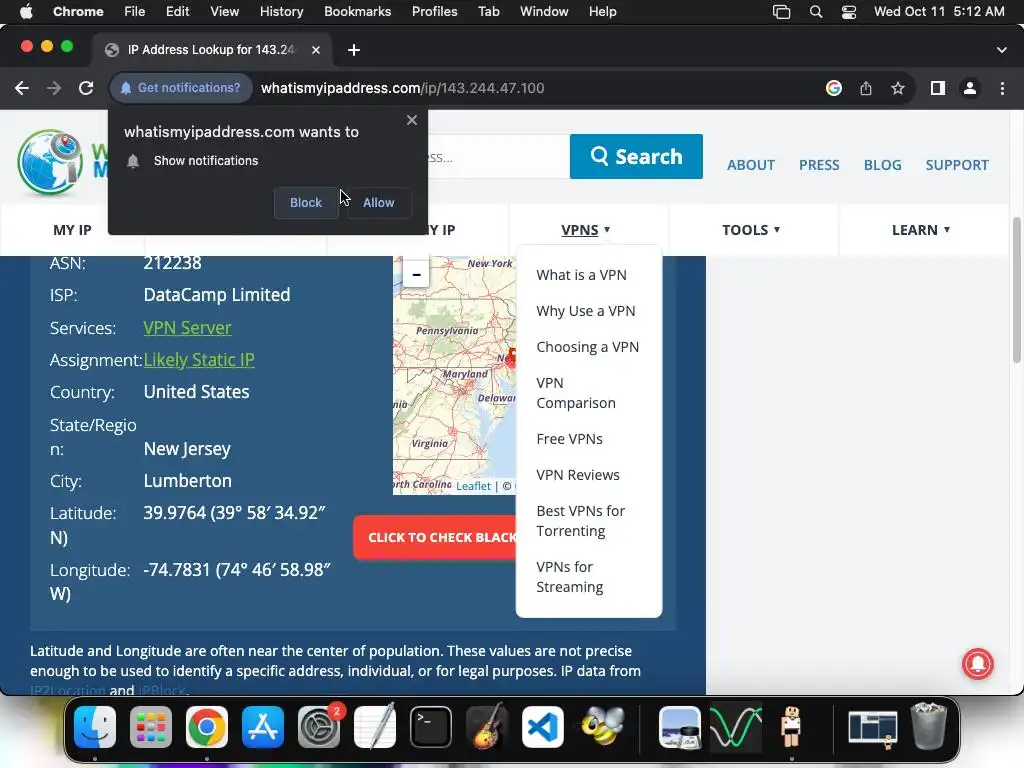This screenshot has height=768, width=1024.
Task: Click the red Check Blacklist button
Action: (x=436, y=537)
